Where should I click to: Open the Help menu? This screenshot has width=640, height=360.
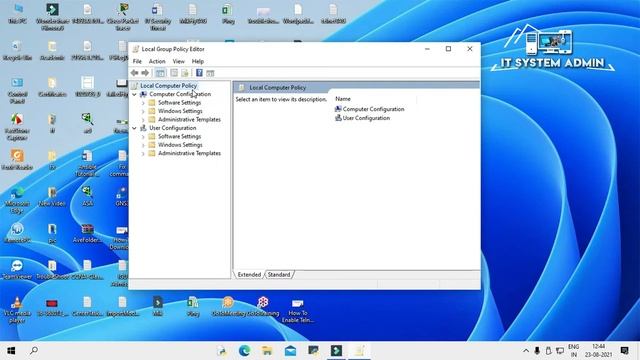pos(198,61)
